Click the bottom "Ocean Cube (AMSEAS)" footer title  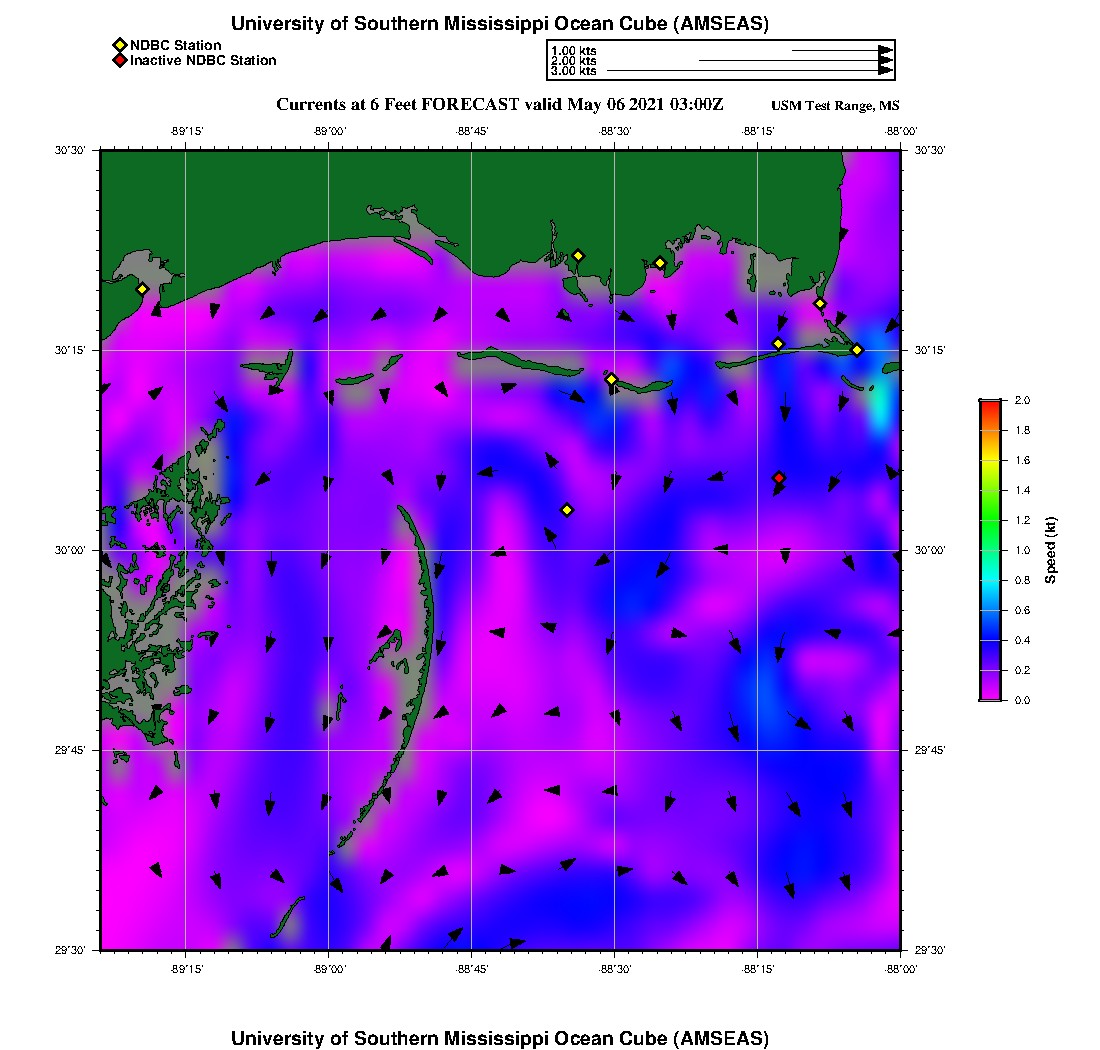coord(500,1037)
